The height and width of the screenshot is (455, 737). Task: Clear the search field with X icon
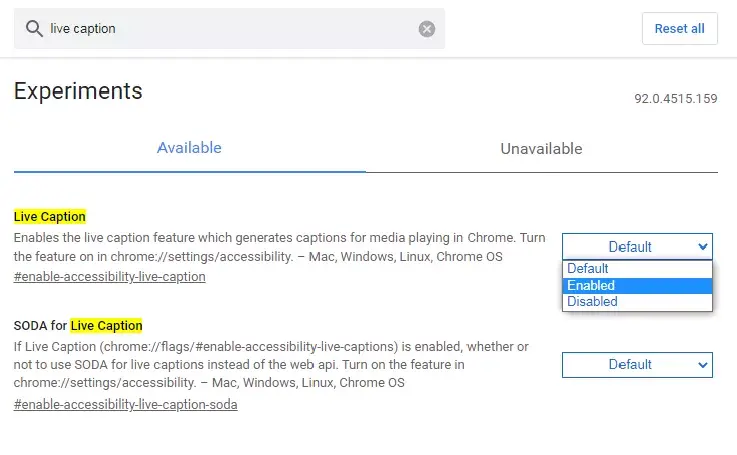426,29
